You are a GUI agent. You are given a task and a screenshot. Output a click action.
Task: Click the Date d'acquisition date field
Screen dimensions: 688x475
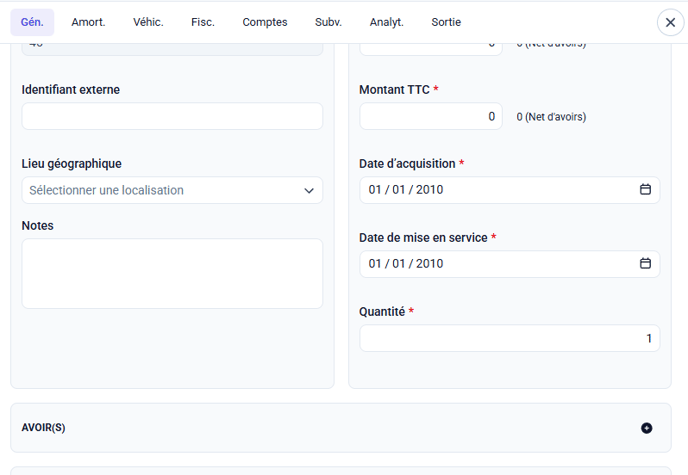click(x=490, y=190)
